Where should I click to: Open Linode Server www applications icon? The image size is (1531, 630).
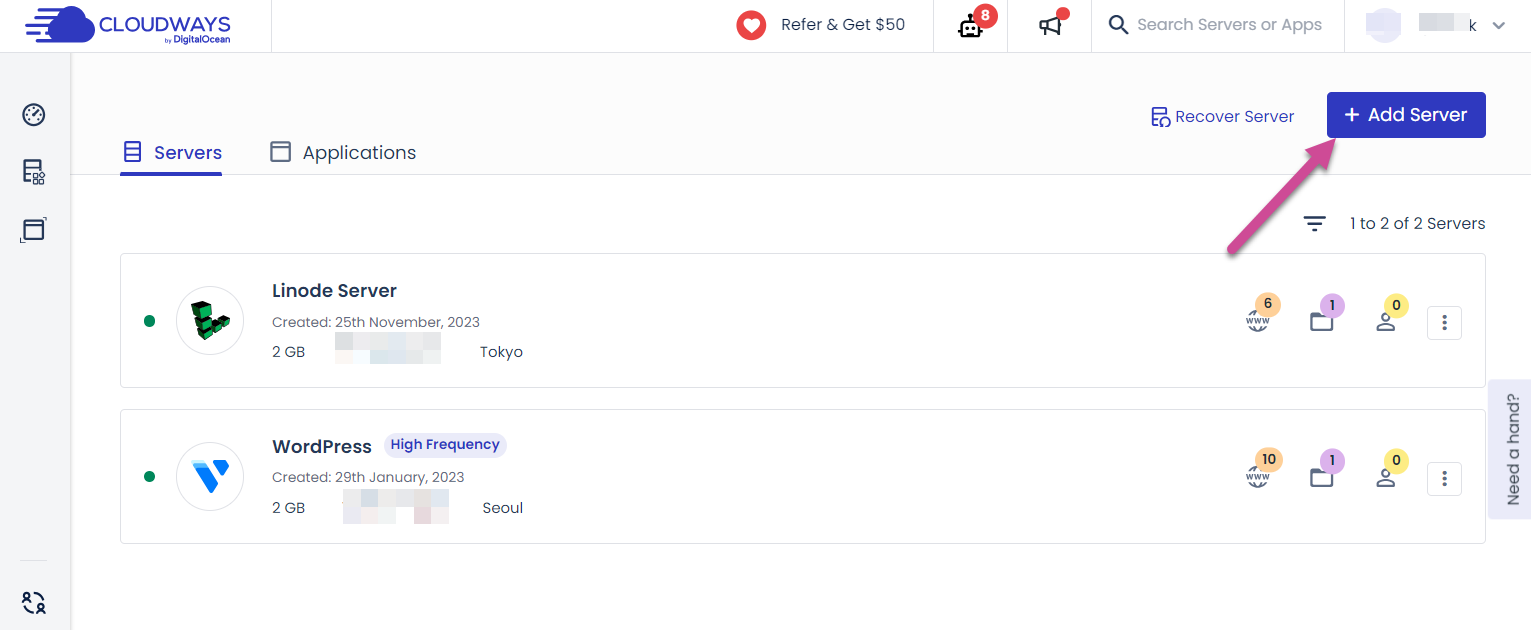click(1257, 322)
